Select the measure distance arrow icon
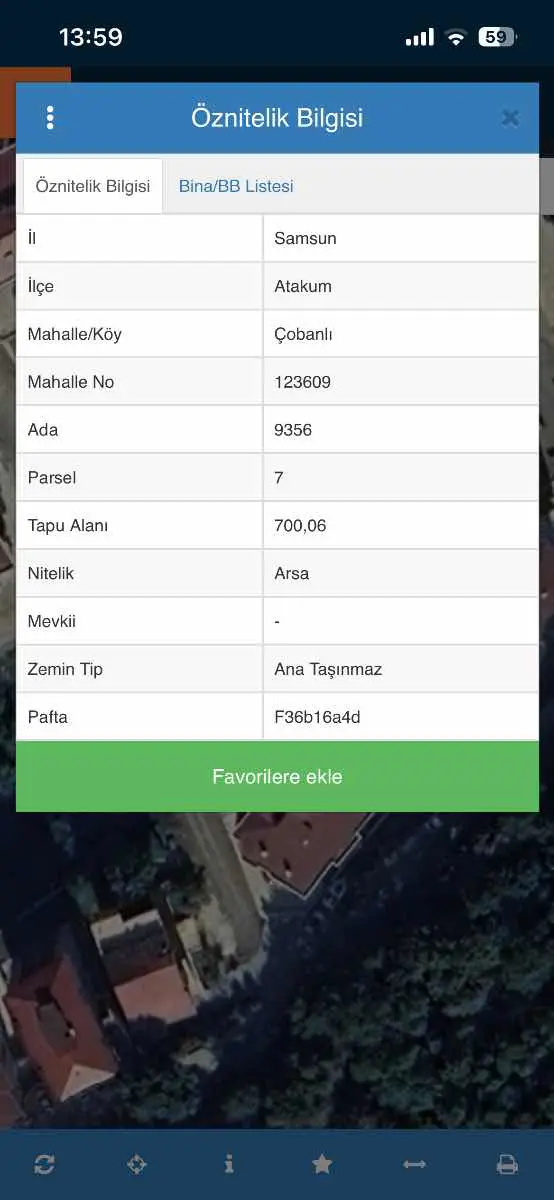The width and height of the screenshot is (554, 1200). 414,1164
